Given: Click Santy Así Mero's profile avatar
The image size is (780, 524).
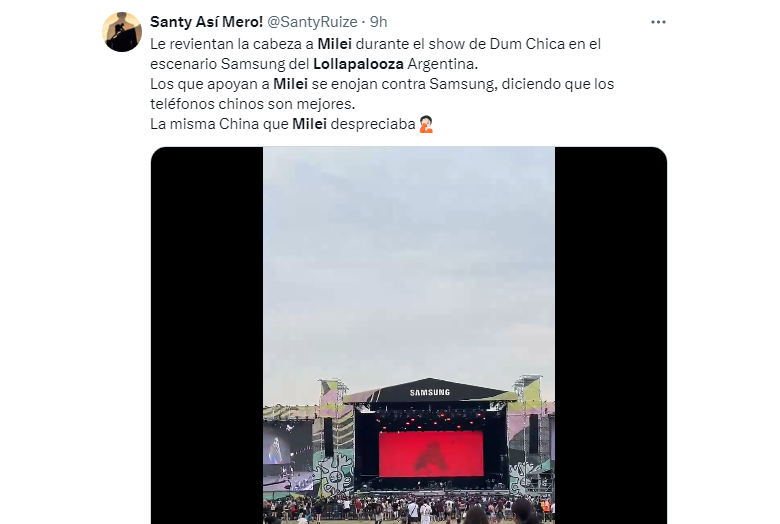Looking at the screenshot, I should click(122, 32).
